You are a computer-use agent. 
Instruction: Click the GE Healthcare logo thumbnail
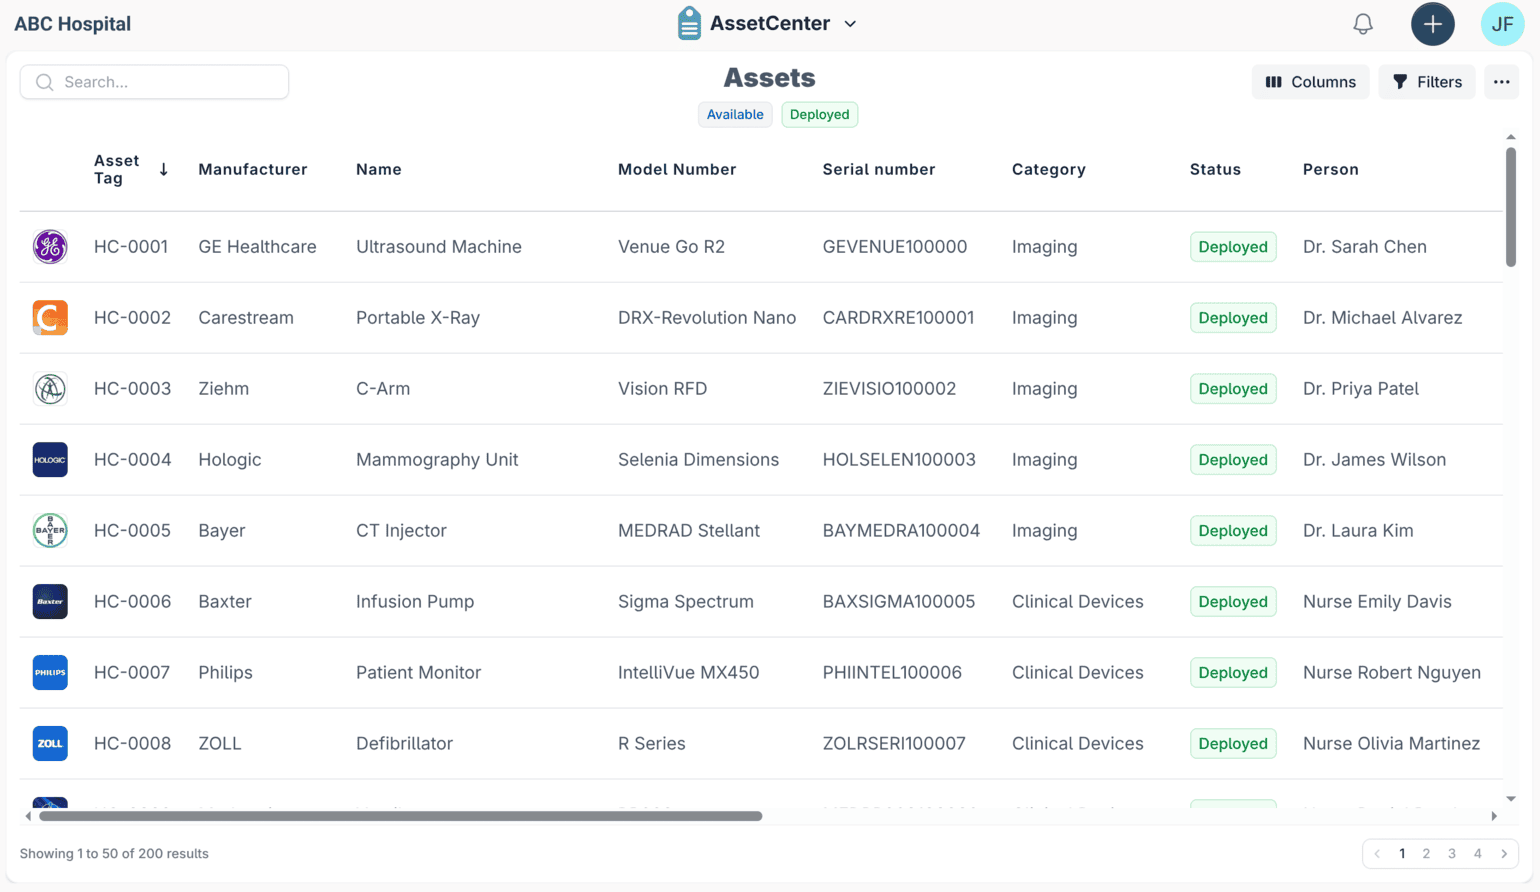tap(50, 247)
